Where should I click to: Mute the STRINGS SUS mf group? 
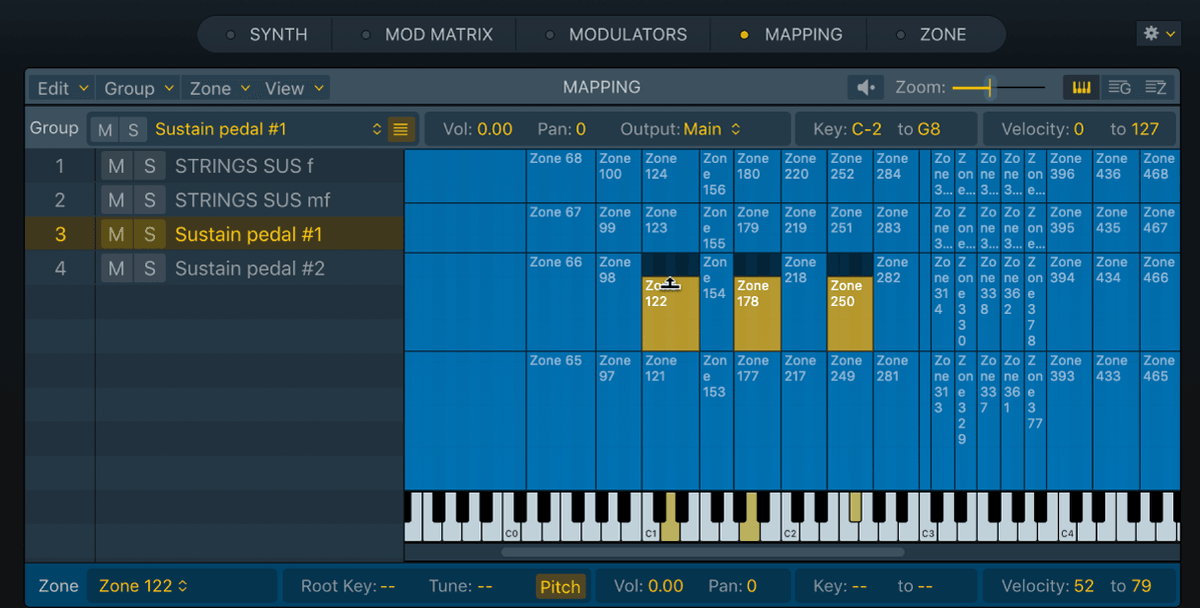pos(115,199)
